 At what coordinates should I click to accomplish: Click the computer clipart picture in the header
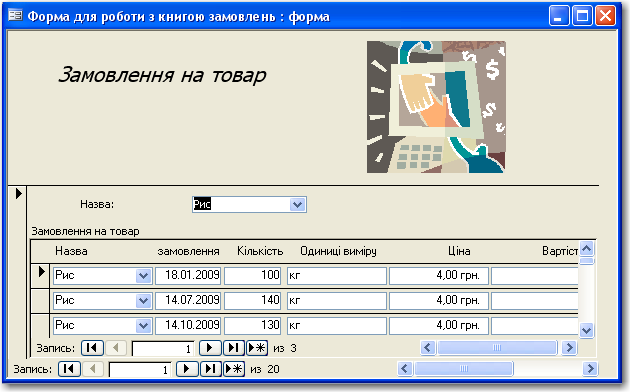pyautogui.click(x=436, y=107)
